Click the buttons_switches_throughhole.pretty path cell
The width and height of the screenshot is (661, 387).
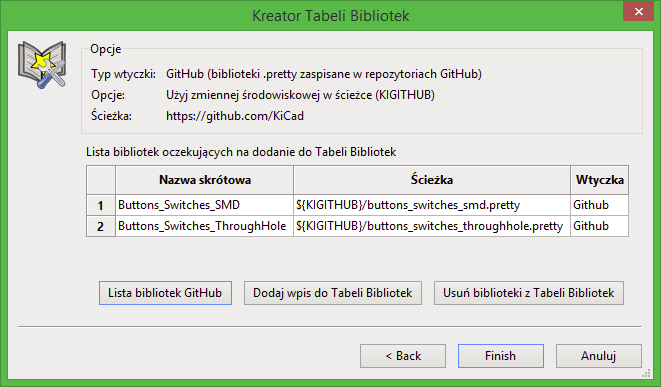click(432, 226)
